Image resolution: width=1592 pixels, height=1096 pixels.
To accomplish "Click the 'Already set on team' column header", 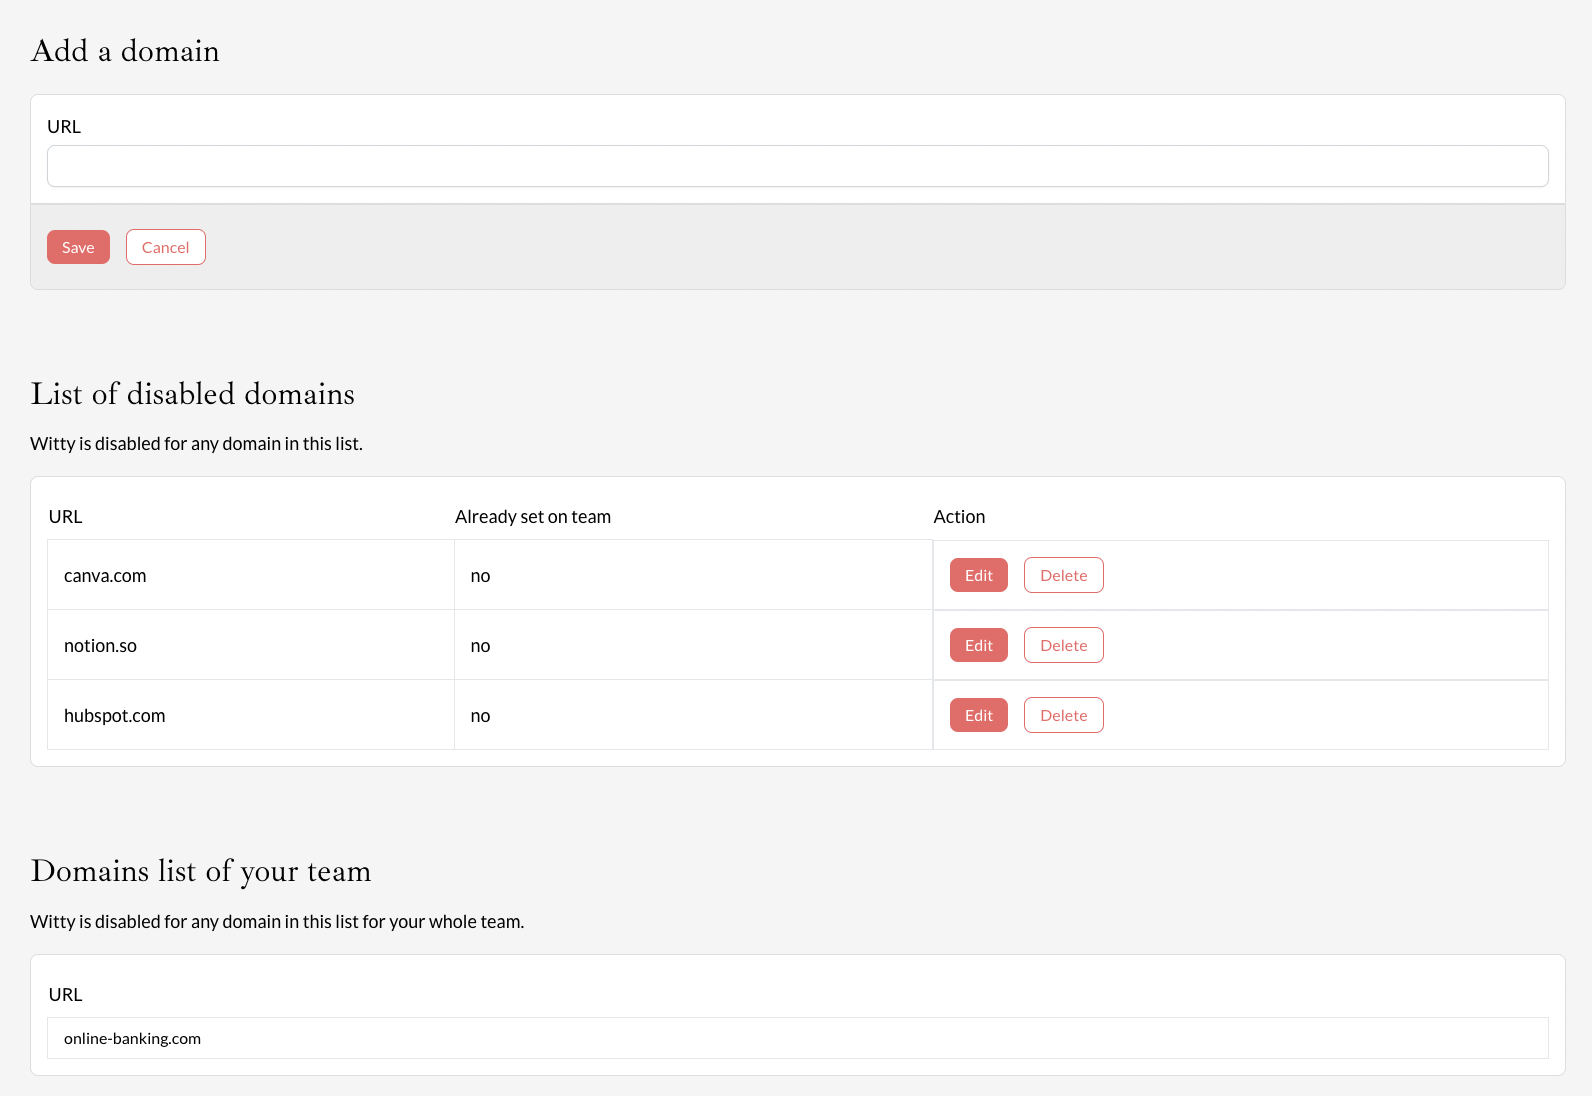I will (x=532, y=517).
